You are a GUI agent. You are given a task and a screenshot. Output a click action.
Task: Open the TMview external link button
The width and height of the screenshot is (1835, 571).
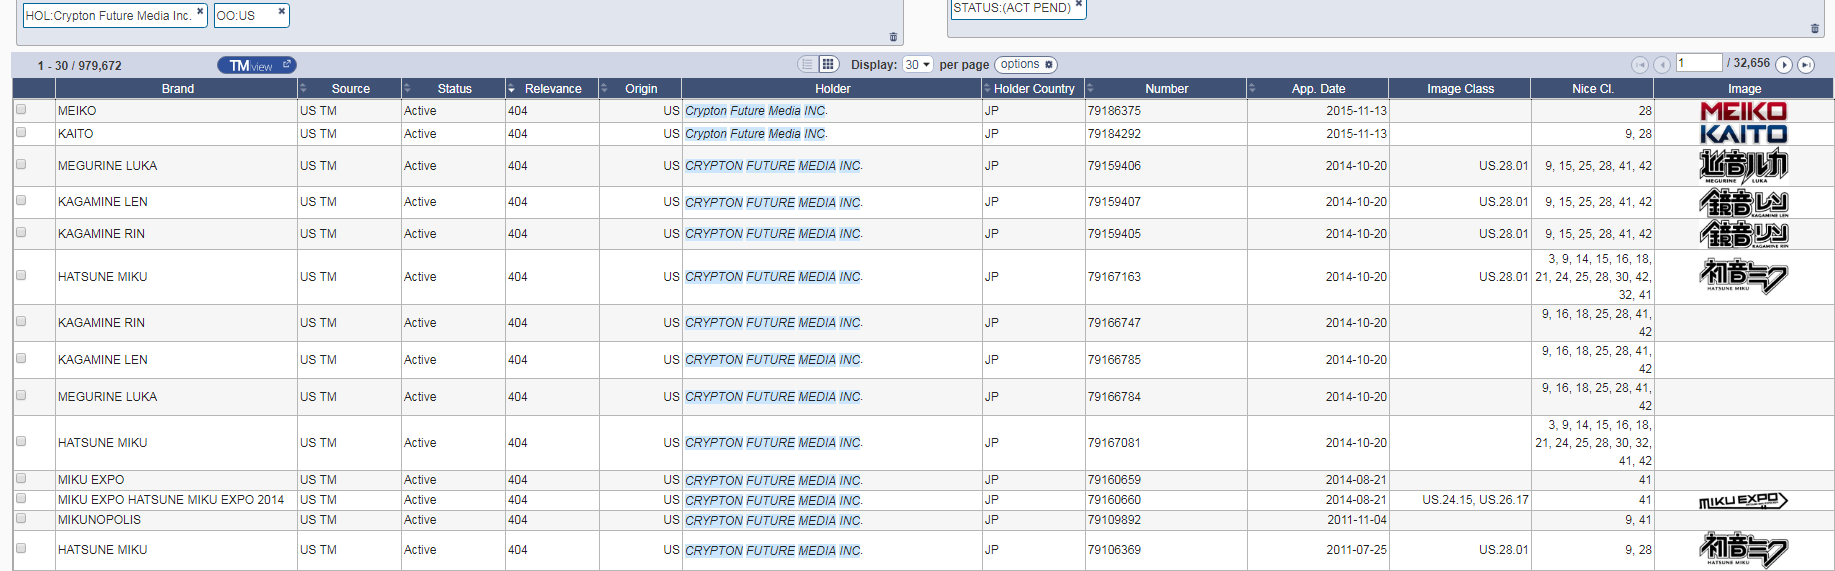click(256, 65)
